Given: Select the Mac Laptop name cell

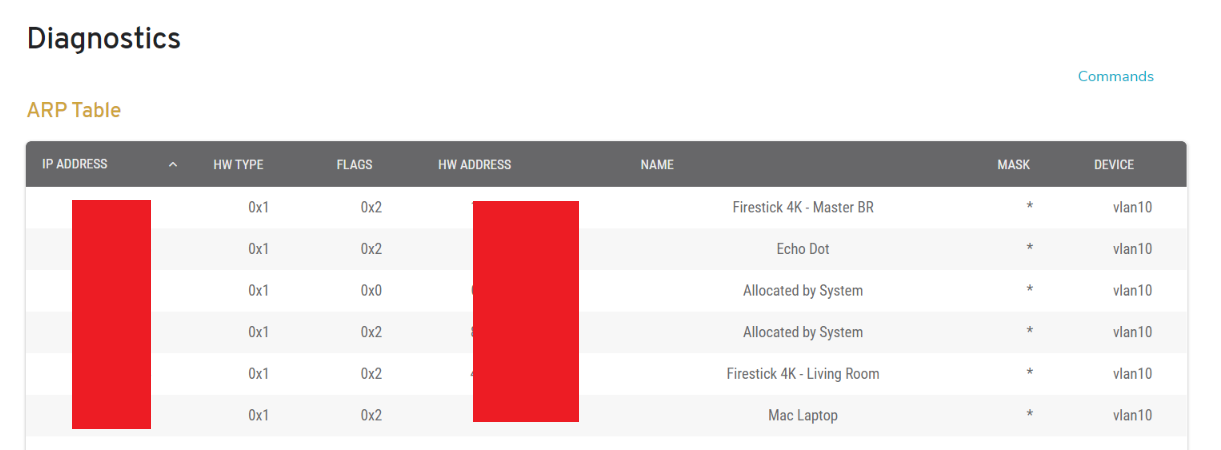Looking at the screenshot, I should point(803,415).
